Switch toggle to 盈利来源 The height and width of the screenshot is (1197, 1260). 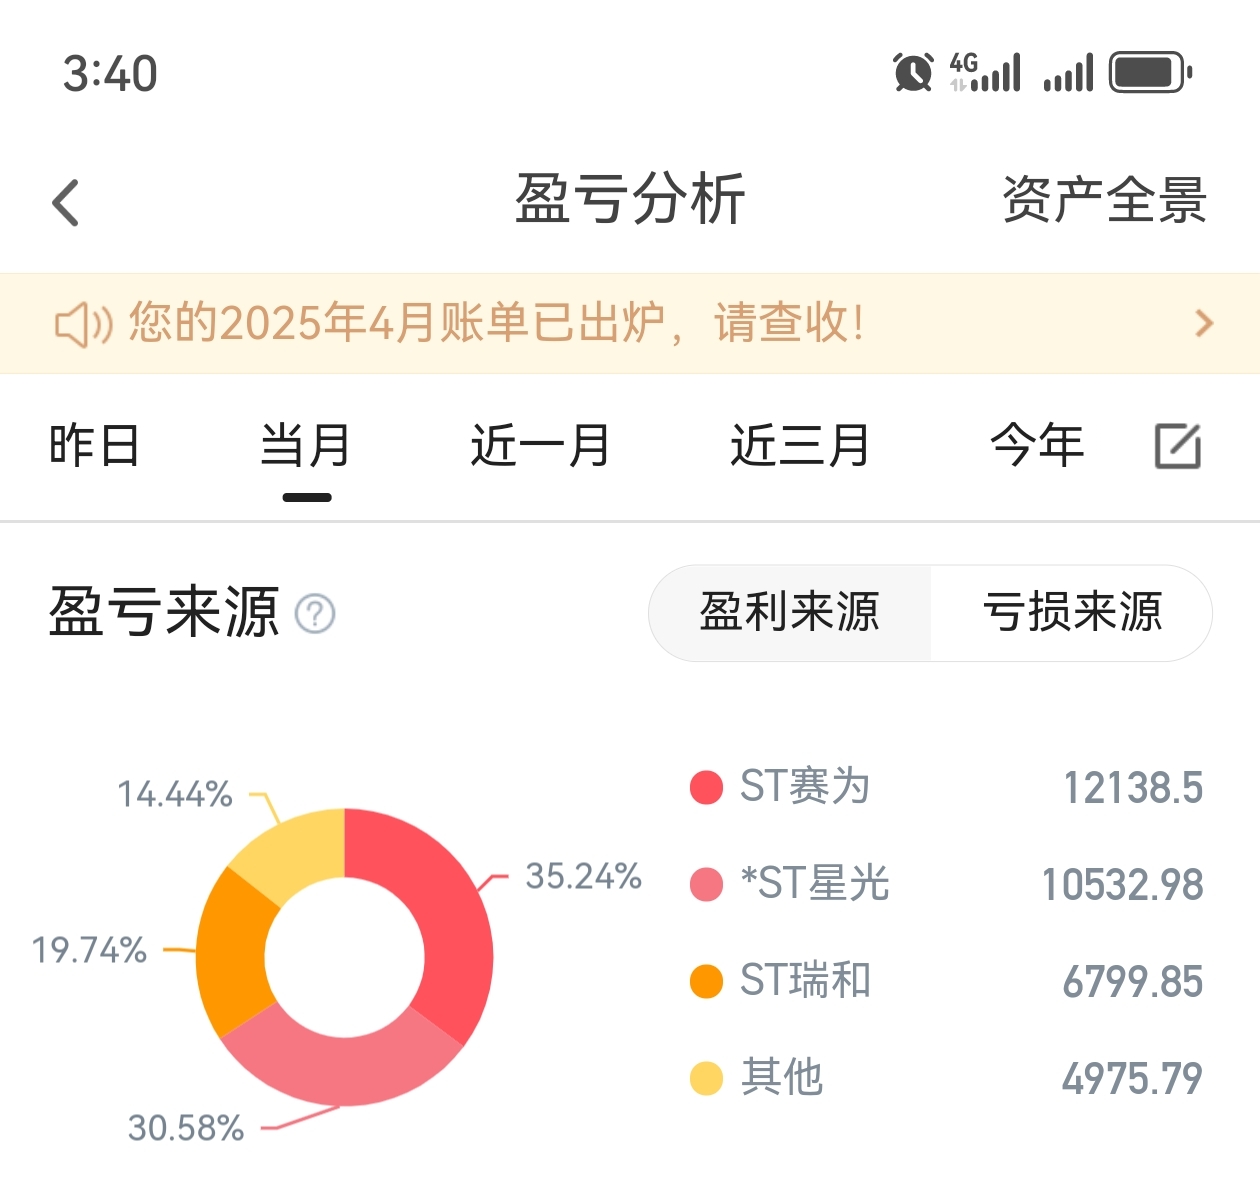click(x=789, y=612)
